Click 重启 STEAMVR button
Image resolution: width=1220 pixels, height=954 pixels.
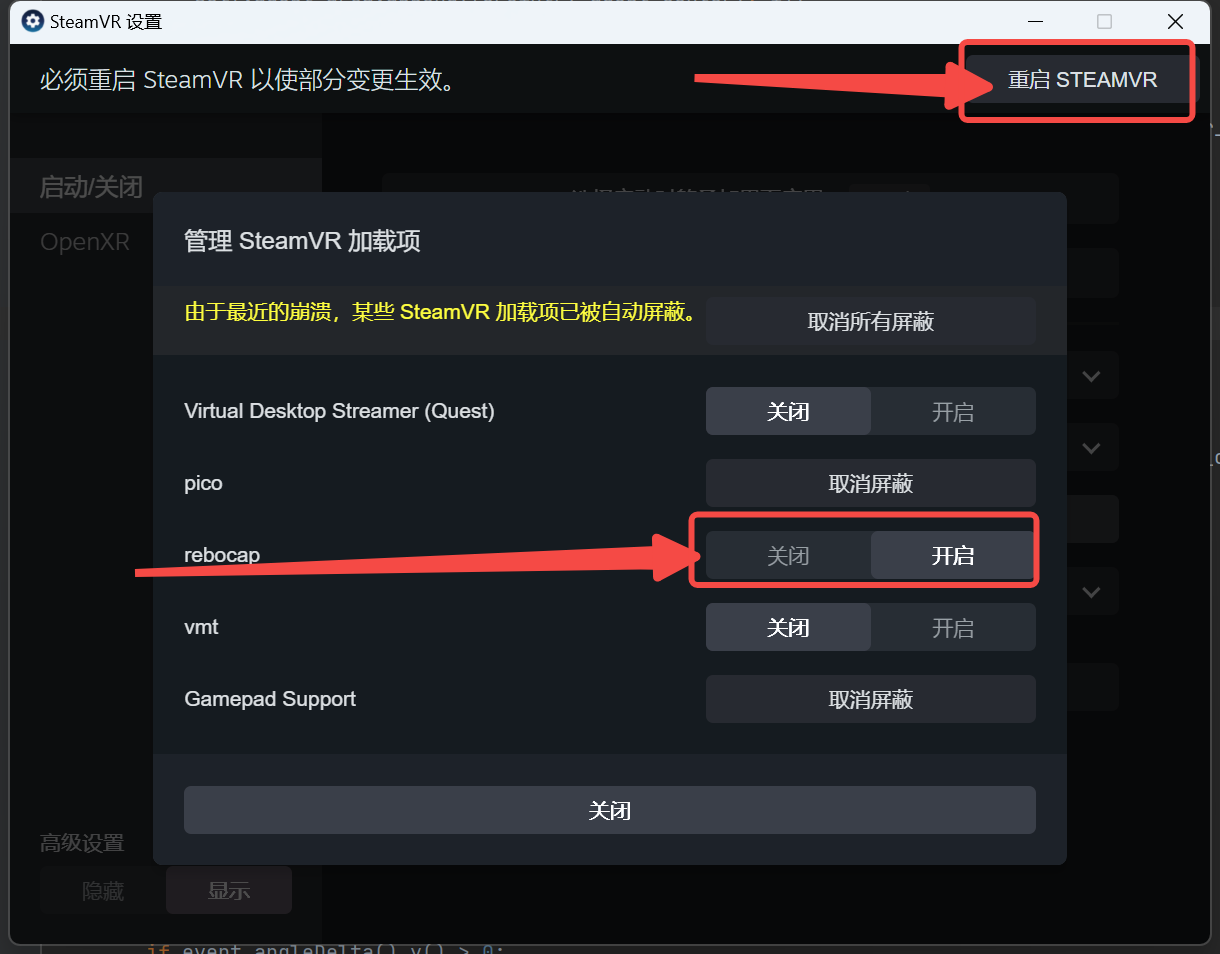tap(1082, 80)
